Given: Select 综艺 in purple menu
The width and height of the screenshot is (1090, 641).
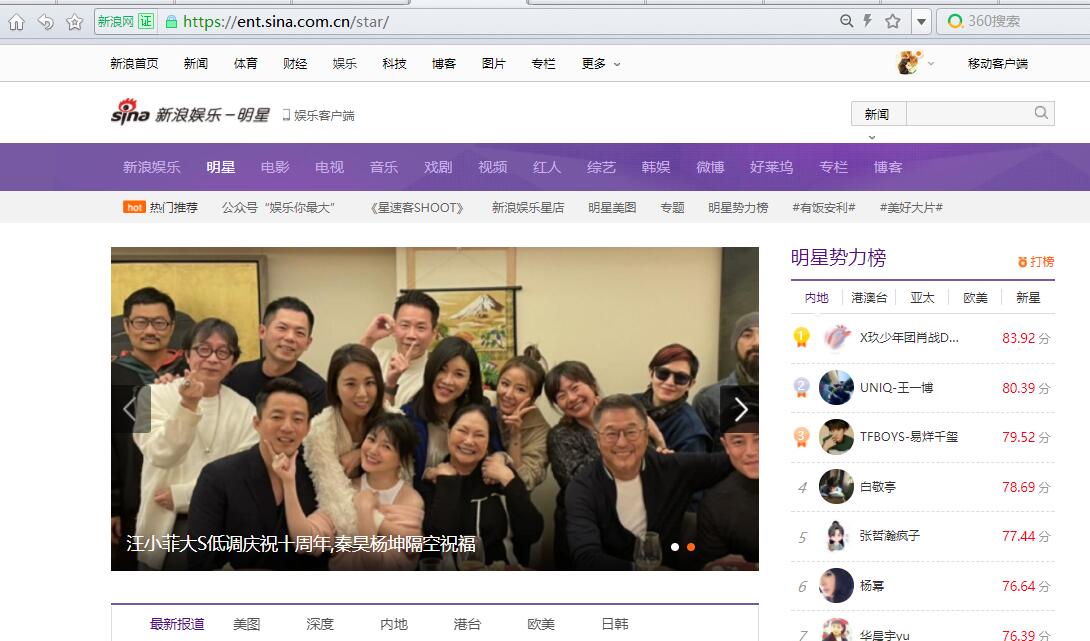Looking at the screenshot, I should click(601, 167).
